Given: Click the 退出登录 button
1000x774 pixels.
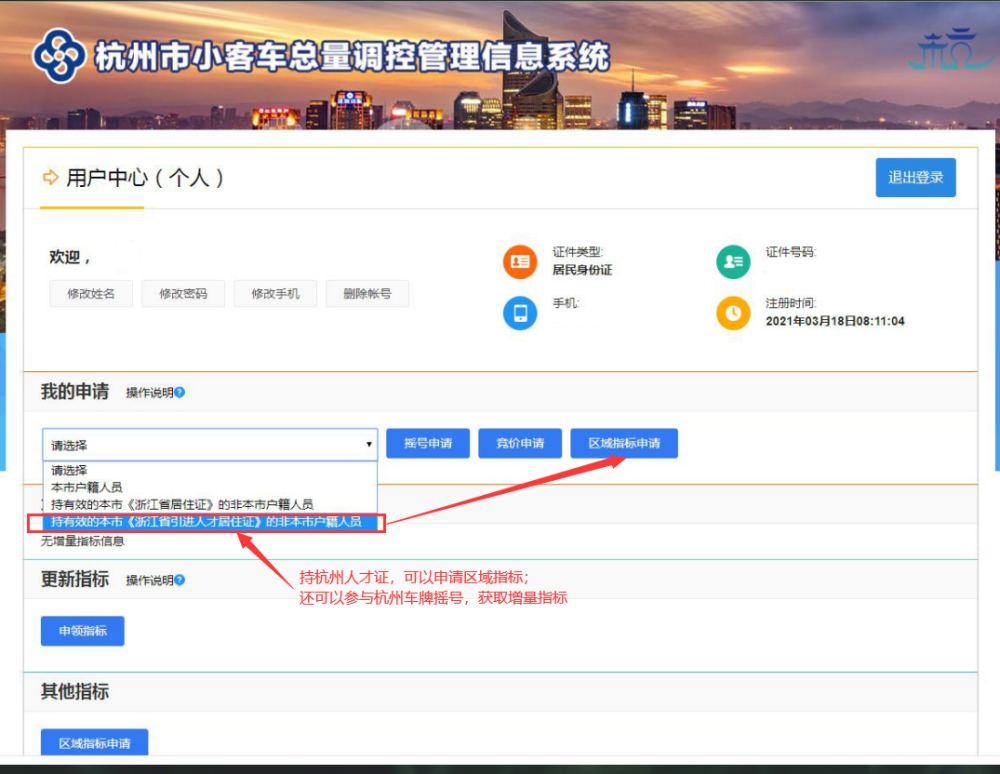Looking at the screenshot, I should tap(915, 177).
